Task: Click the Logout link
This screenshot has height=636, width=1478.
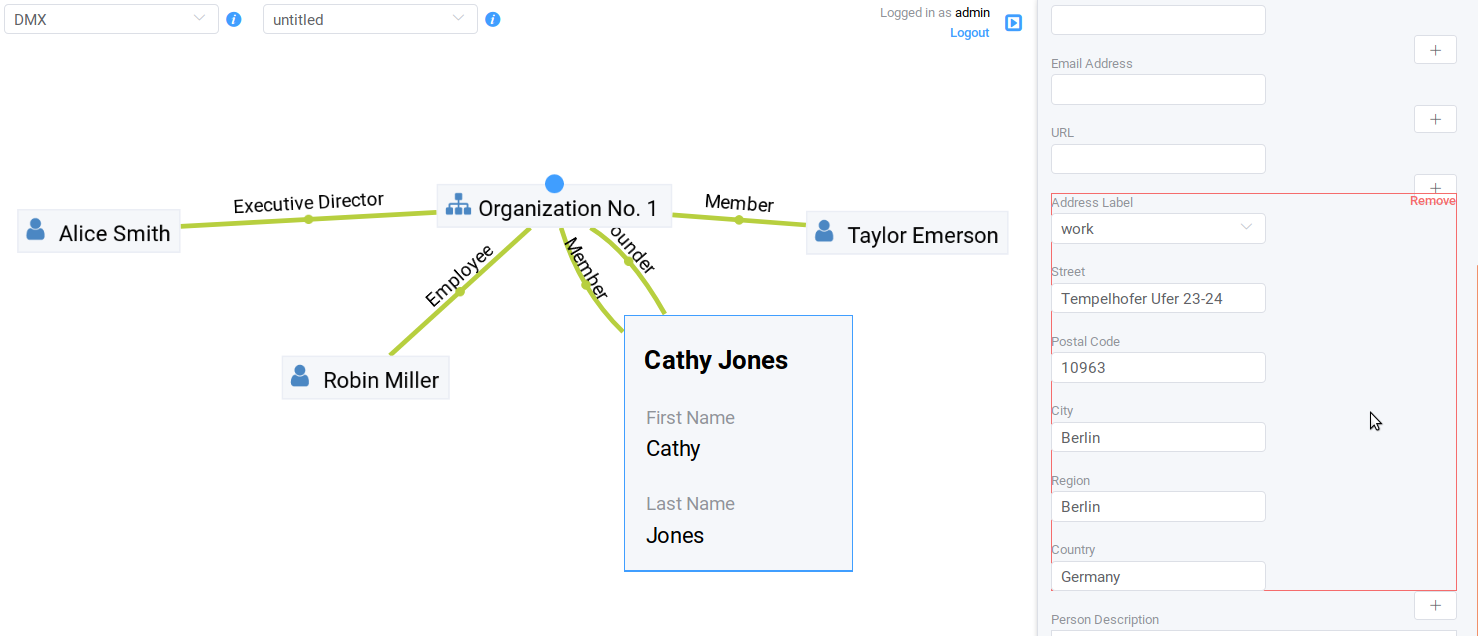Action: tap(969, 33)
